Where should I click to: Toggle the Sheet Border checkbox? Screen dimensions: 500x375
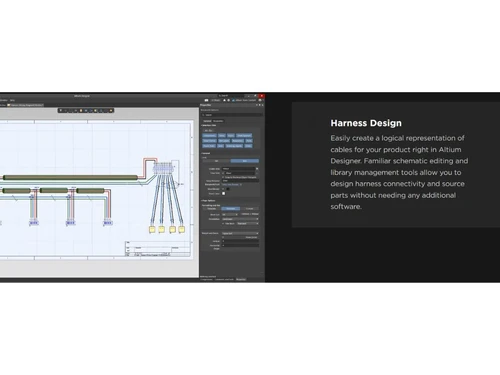tap(223, 189)
